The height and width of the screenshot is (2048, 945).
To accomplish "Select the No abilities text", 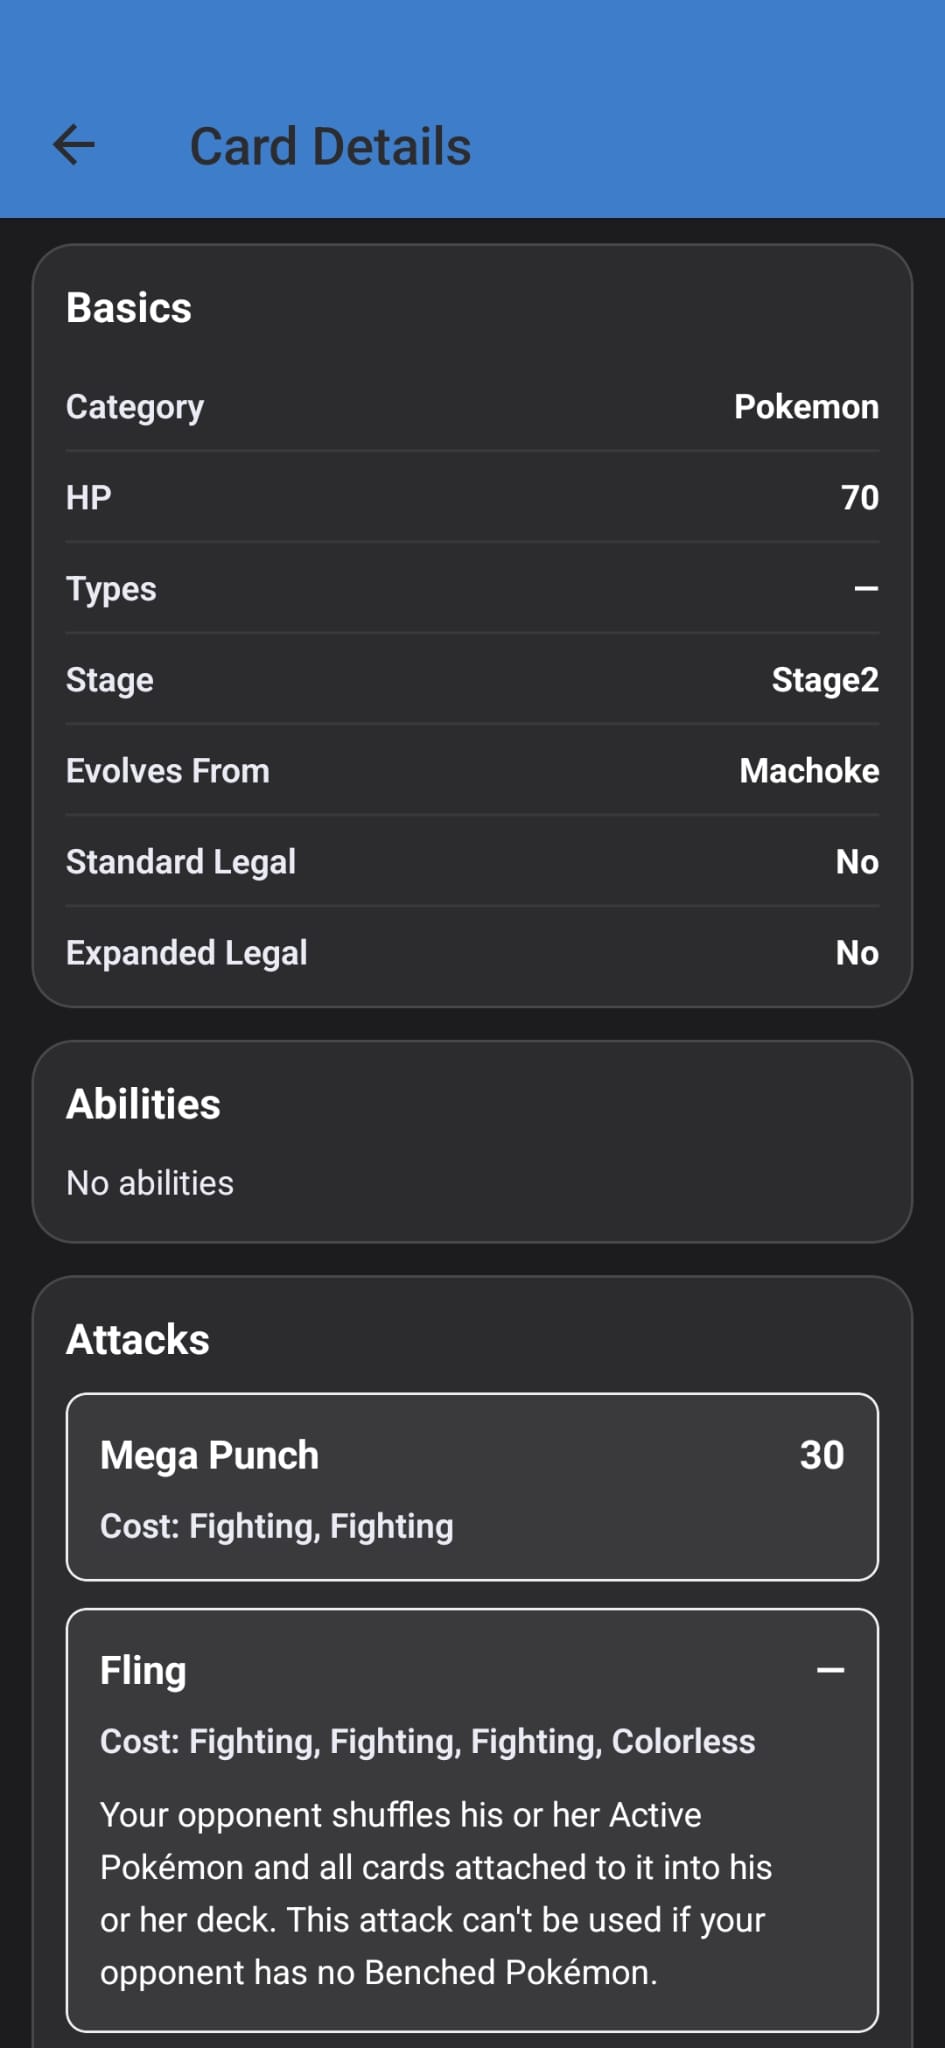I will point(149,1183).
